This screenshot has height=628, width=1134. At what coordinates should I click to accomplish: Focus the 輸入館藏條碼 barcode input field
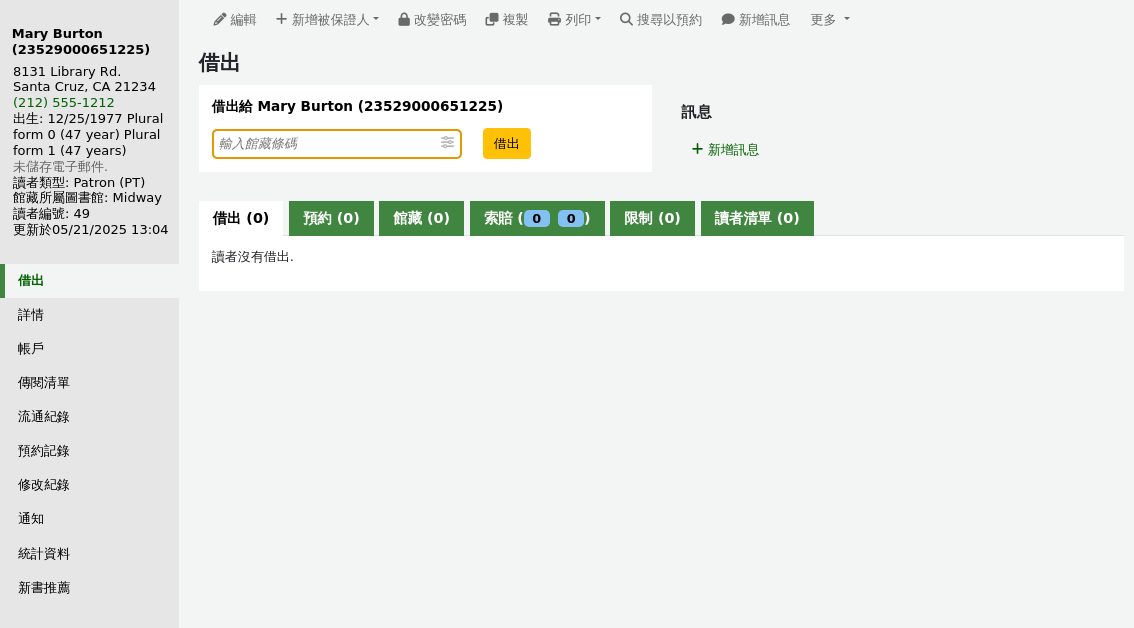(337, 143)
